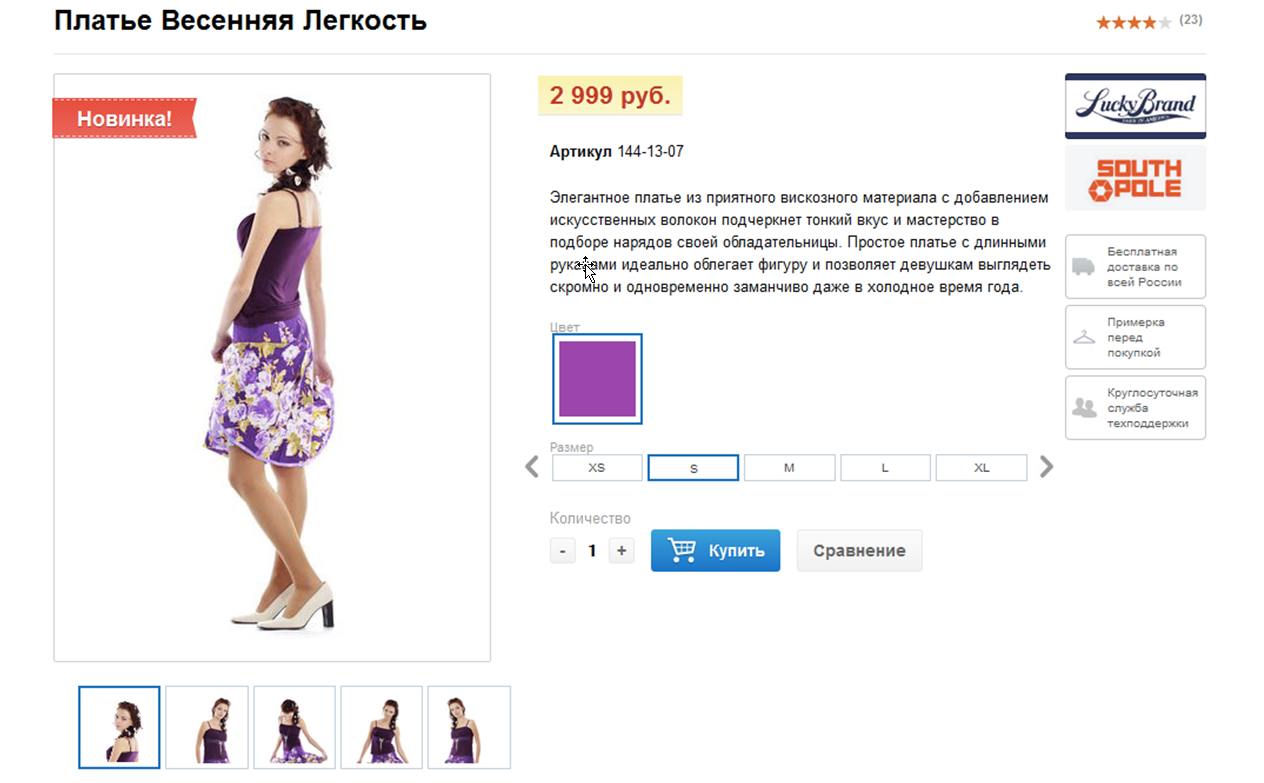Click the clothes hanger fitting icon

pyautogui.click(x=1084, y=337)
